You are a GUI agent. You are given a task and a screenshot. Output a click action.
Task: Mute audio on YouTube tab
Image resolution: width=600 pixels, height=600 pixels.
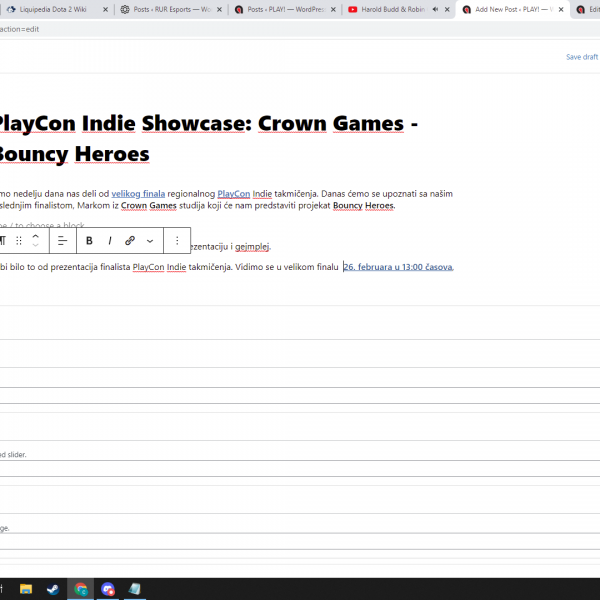[x=435, y=10]
